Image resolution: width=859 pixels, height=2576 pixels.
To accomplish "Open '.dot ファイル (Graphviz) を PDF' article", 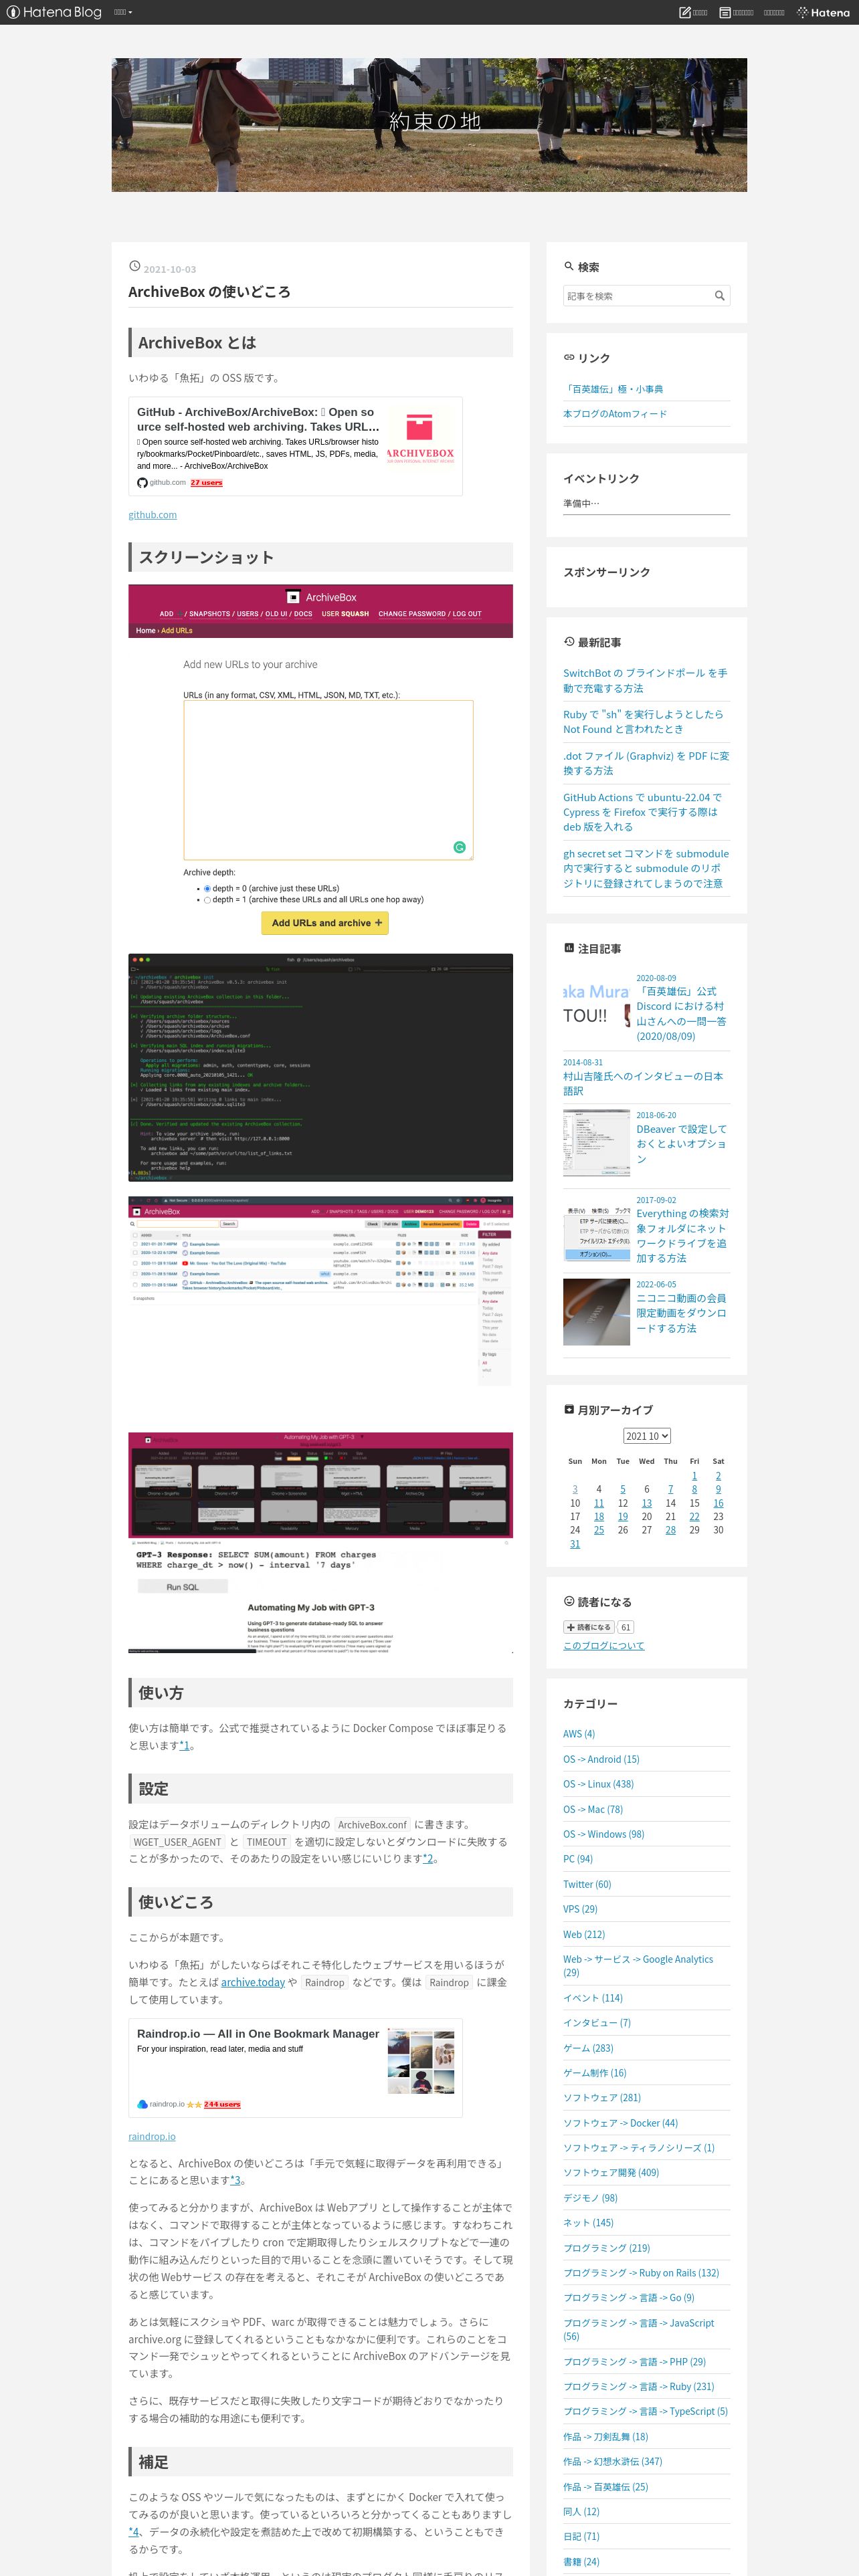I will coord(646,763).
